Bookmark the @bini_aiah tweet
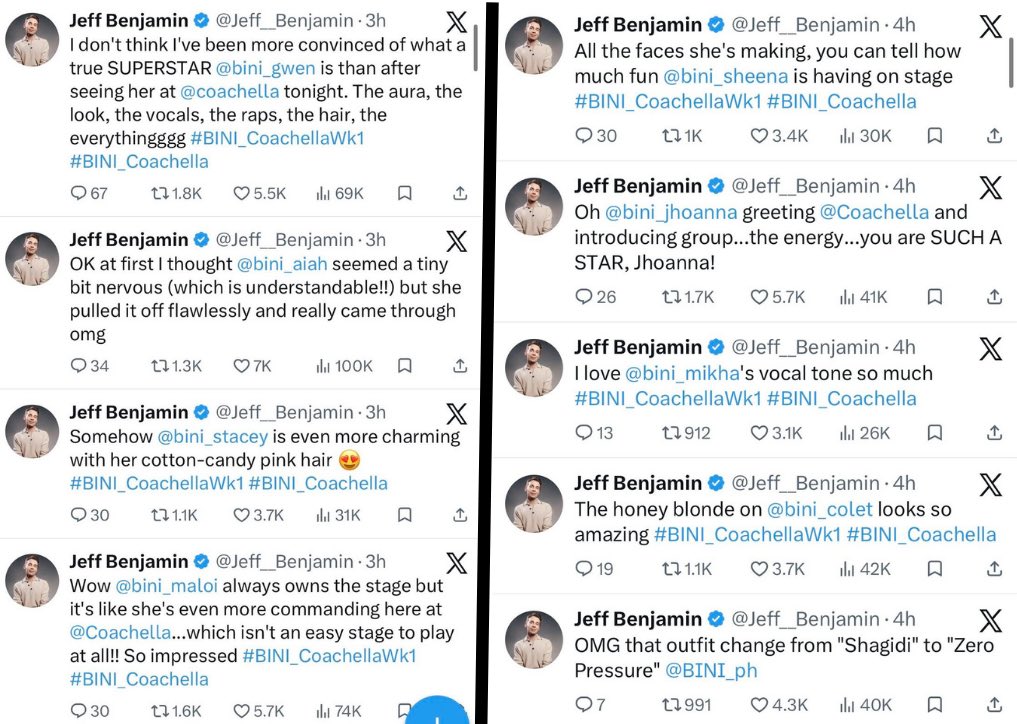 click(404, 366)
